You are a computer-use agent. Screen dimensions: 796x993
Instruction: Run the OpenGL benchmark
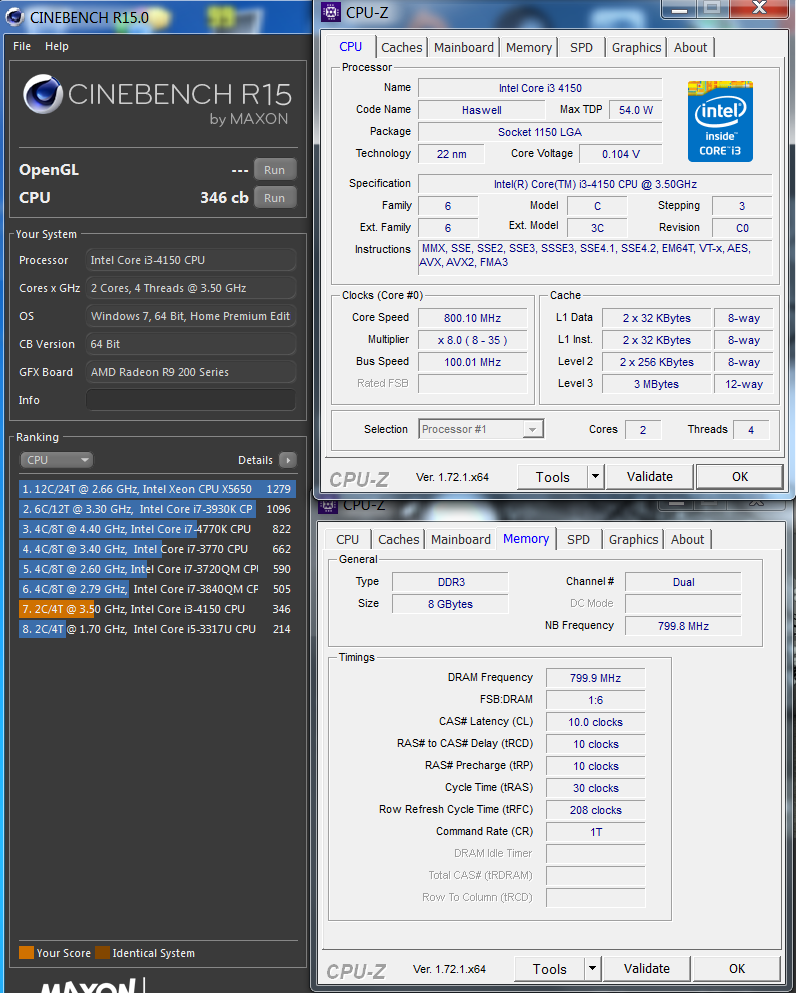pos(274,170)
